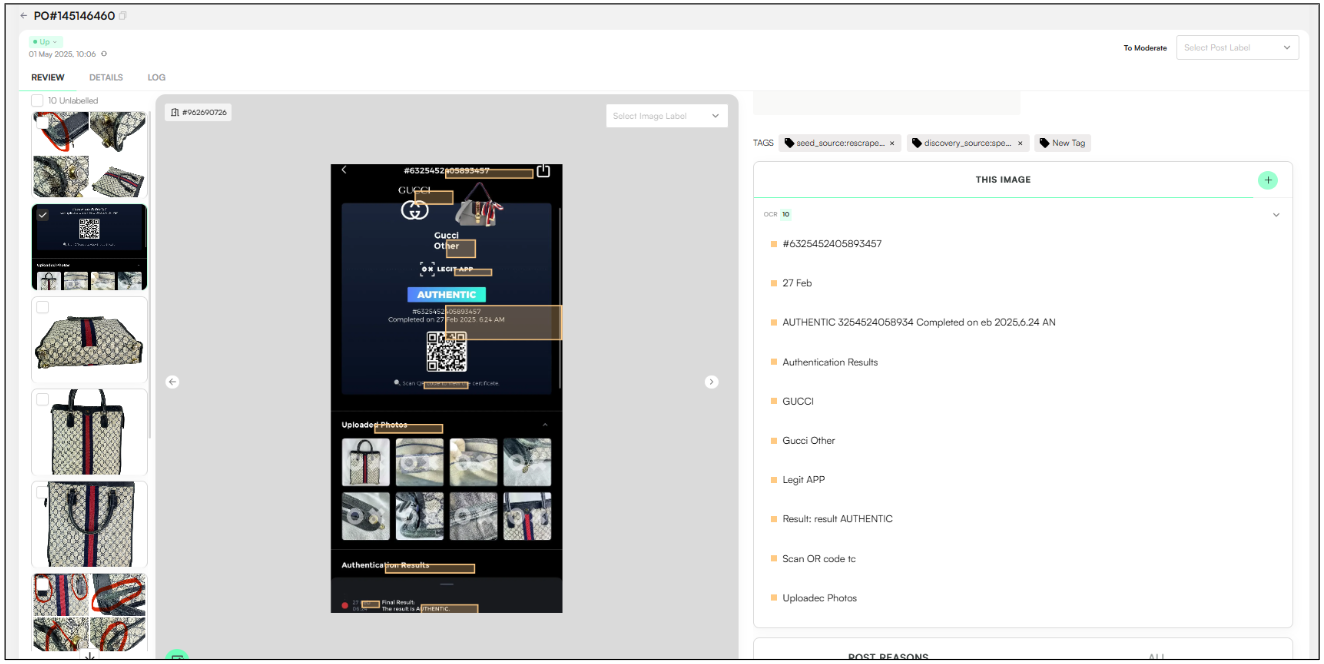
Task: Add a New Tag
Action: (x=1062, y=143)
